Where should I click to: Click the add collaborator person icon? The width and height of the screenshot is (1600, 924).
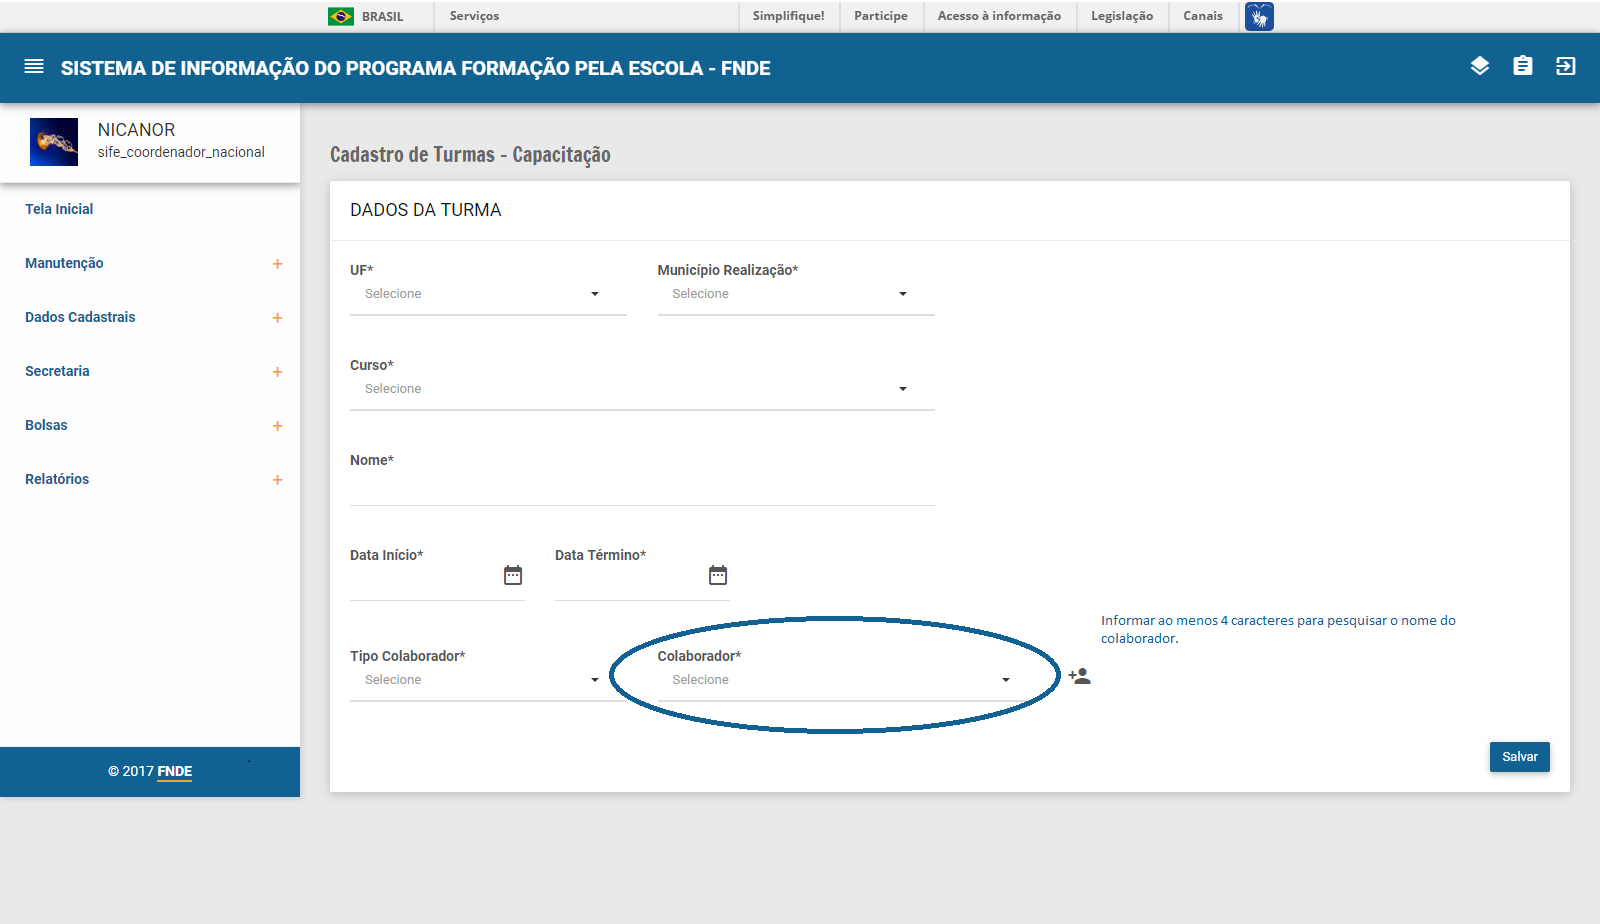[x=1079, y=676]
